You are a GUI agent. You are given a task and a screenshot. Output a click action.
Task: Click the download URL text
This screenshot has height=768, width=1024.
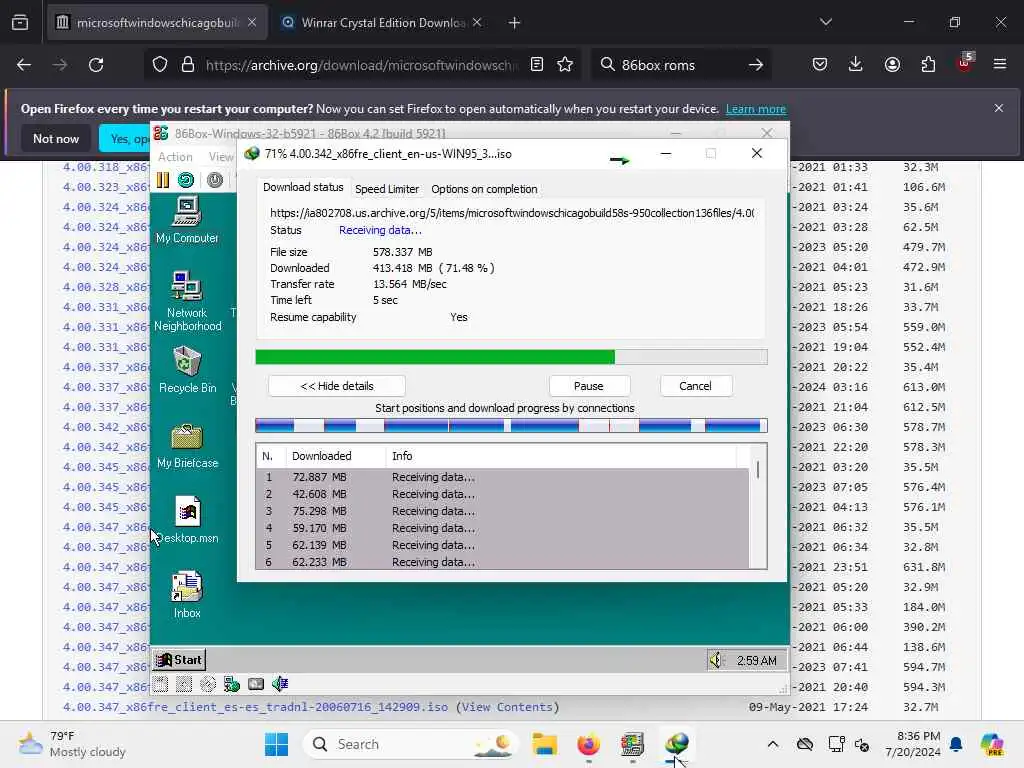tap(512, 213)
